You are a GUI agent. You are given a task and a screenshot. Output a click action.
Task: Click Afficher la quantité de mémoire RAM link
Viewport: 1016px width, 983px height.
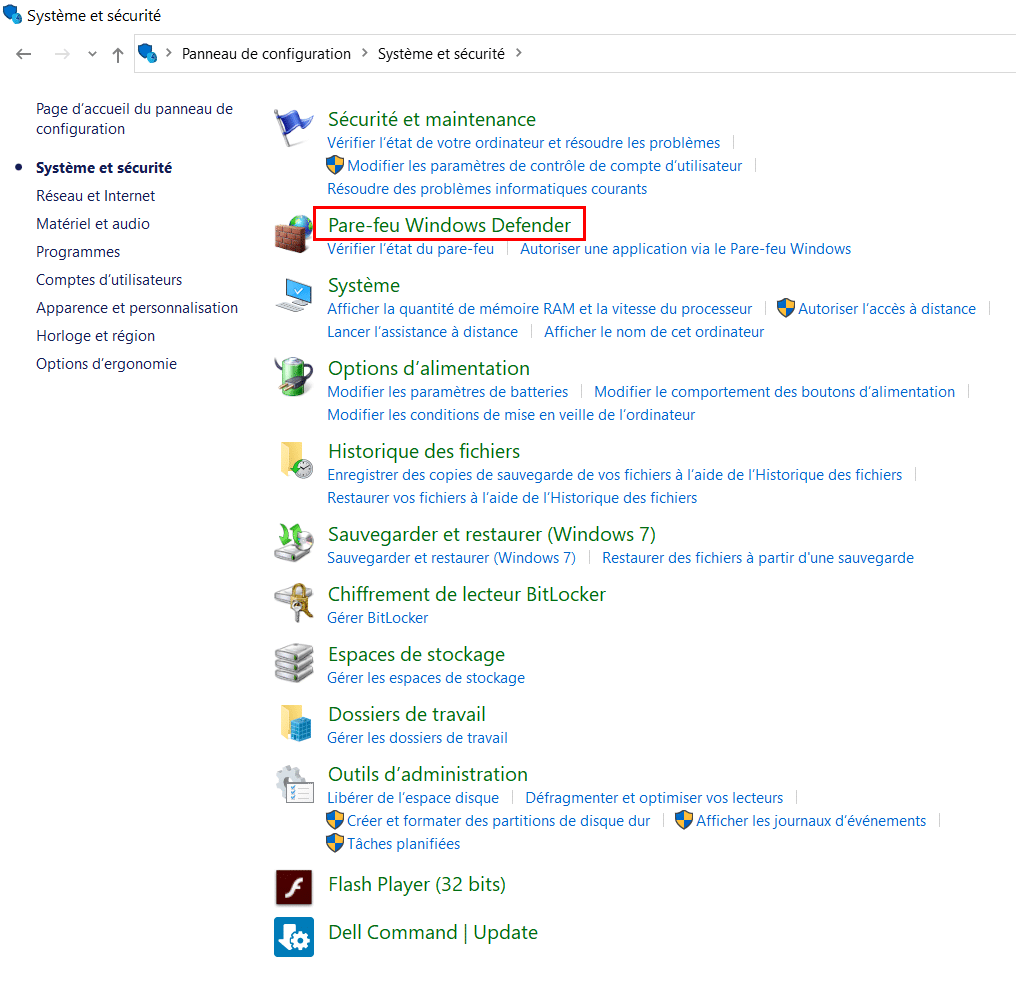coord(539,308)
